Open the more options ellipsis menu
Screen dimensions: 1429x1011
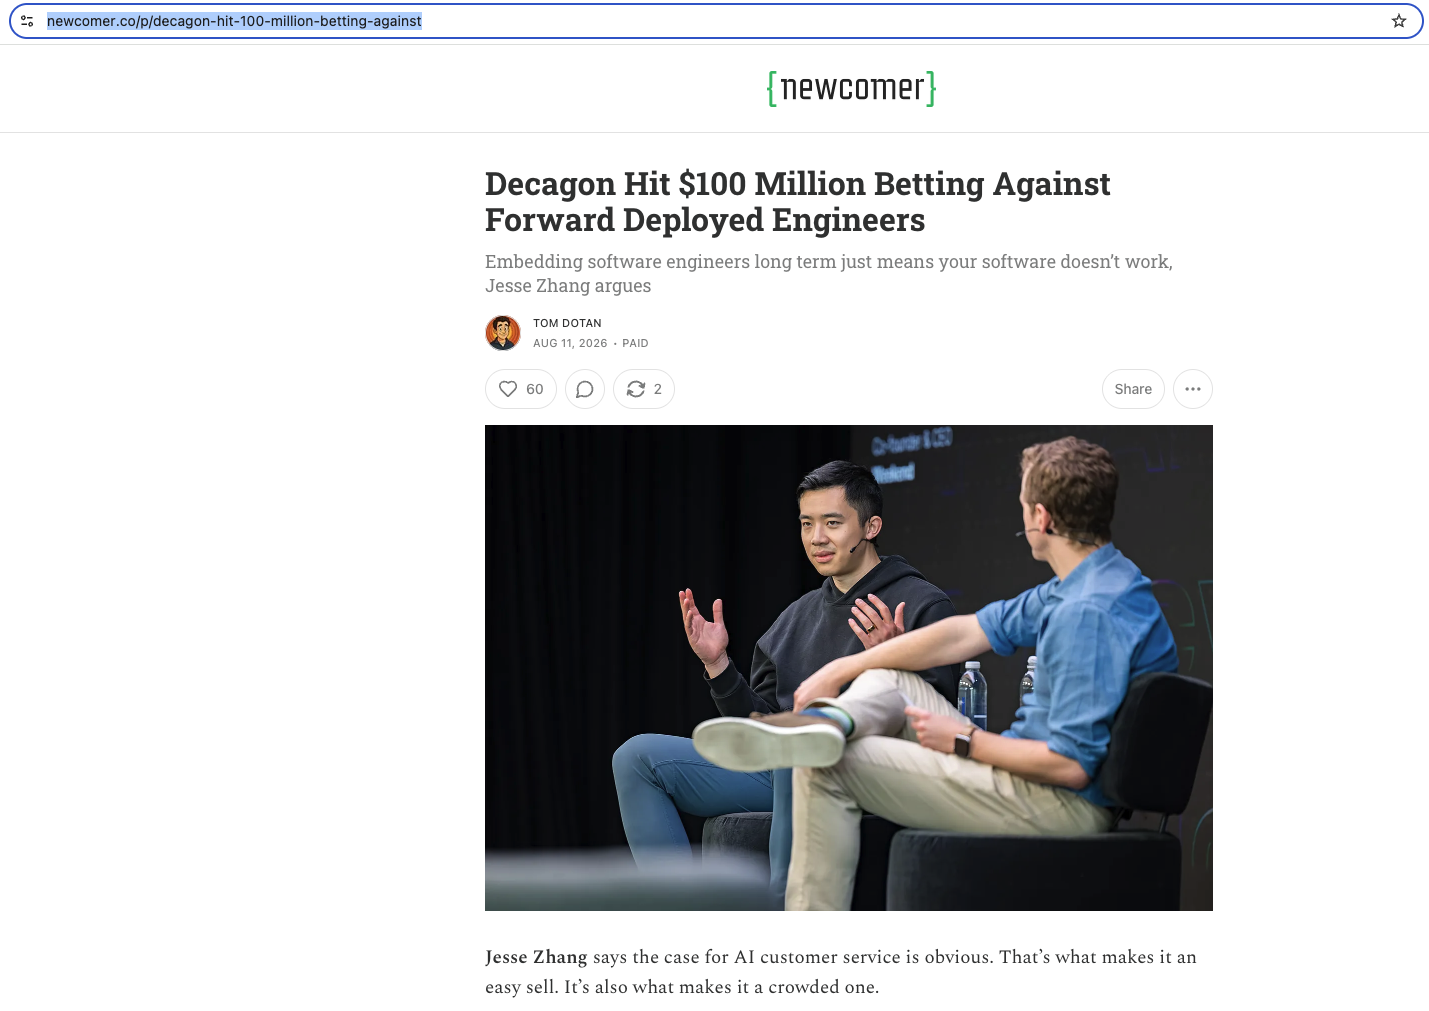tap(1193, 389)
